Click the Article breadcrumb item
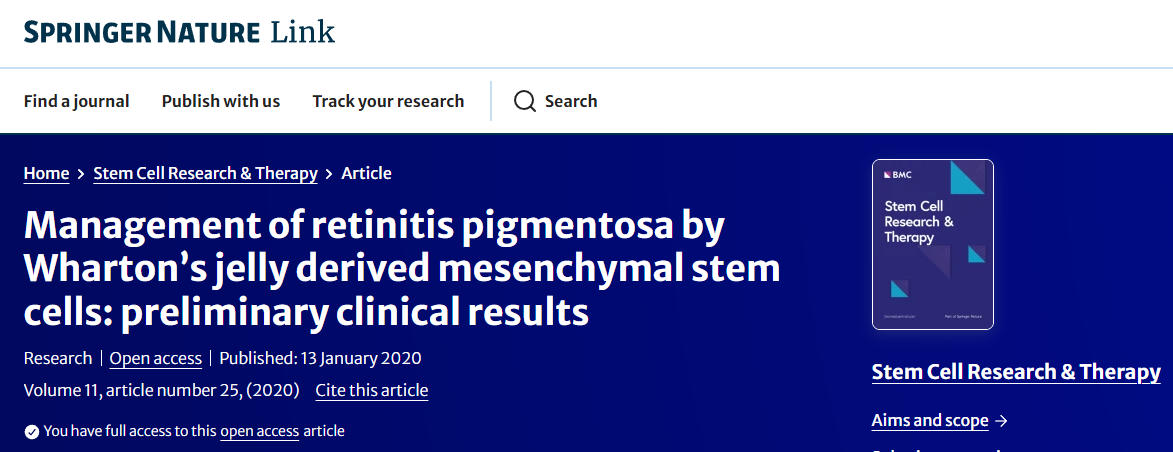This screenshot has width=1173, height=452. tap(366, 174)
